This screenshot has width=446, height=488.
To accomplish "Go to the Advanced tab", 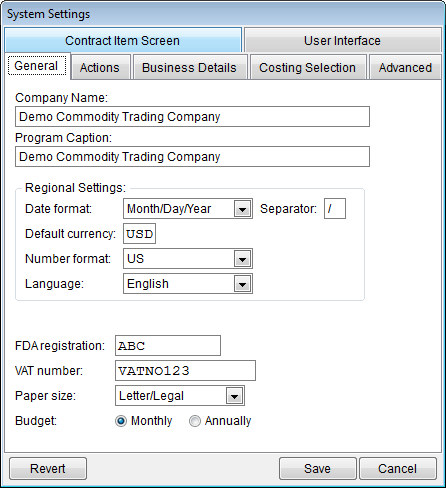I will coord(405,68).
